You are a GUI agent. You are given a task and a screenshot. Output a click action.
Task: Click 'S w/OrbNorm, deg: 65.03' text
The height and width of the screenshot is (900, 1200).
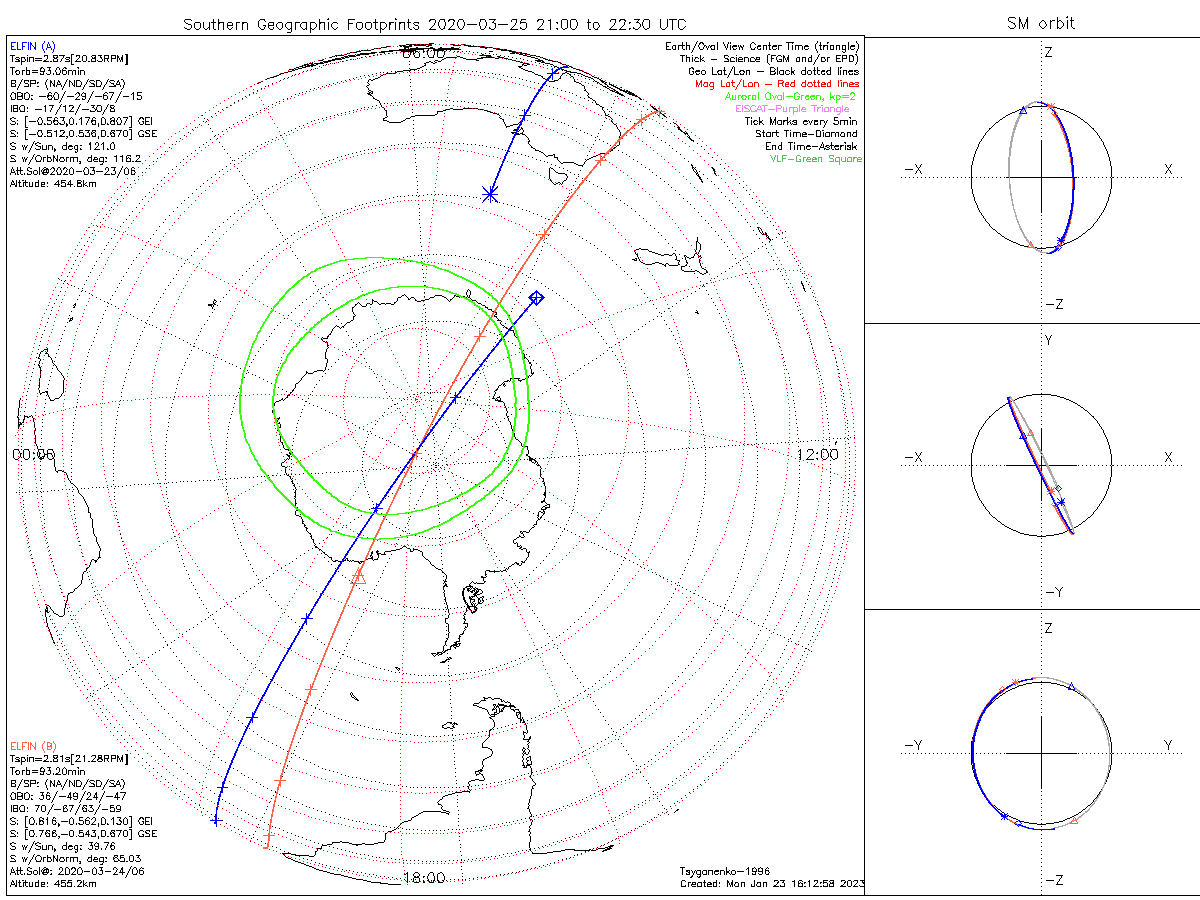75,858
